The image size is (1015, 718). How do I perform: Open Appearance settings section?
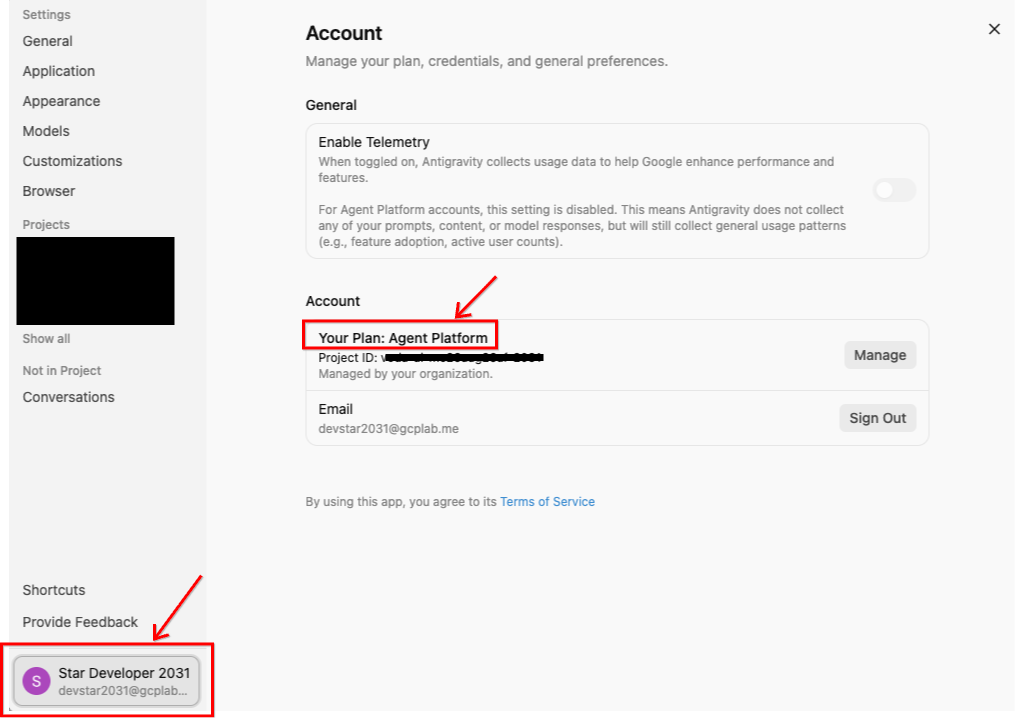61,101
